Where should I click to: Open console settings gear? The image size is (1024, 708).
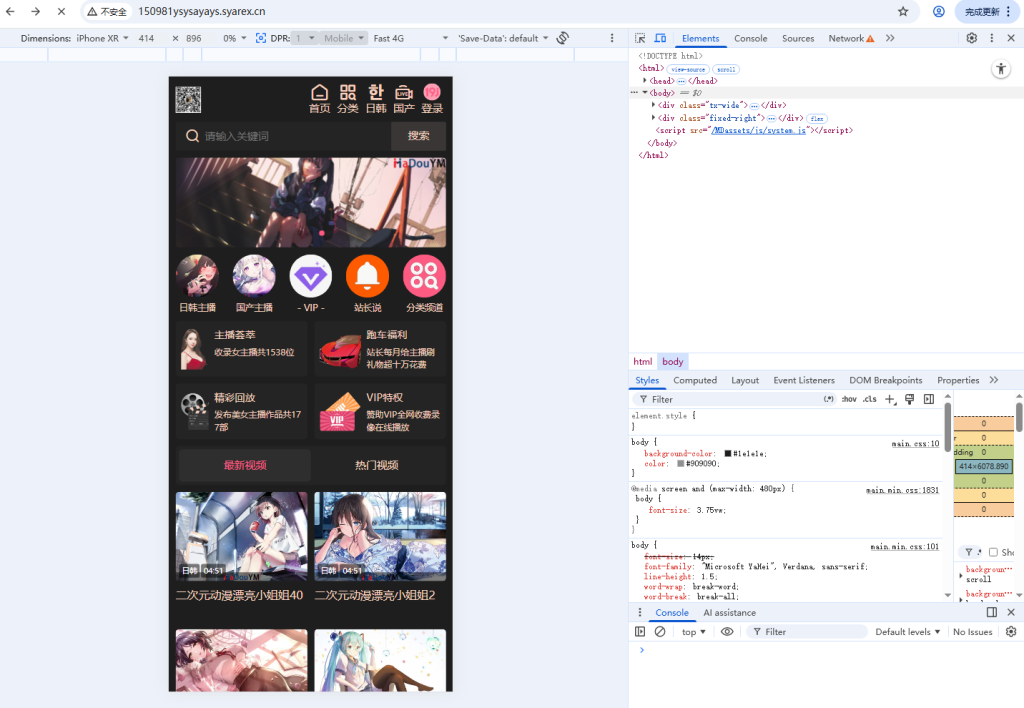pos(1011,632)
